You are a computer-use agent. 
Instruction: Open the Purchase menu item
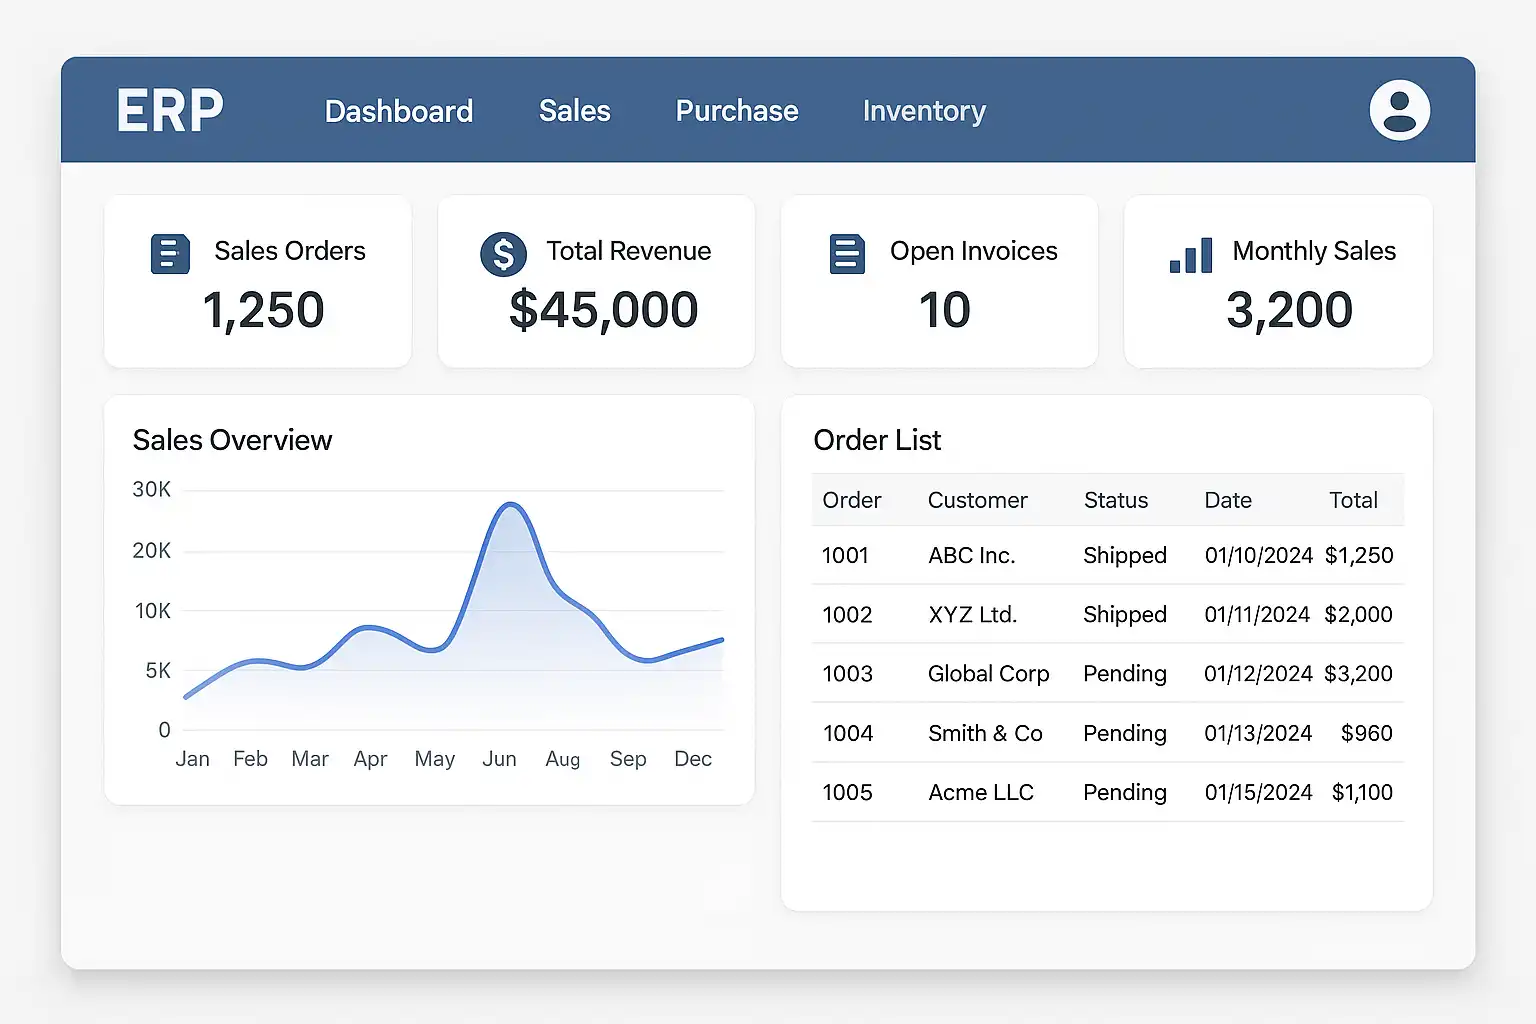[x=737, y=111]
